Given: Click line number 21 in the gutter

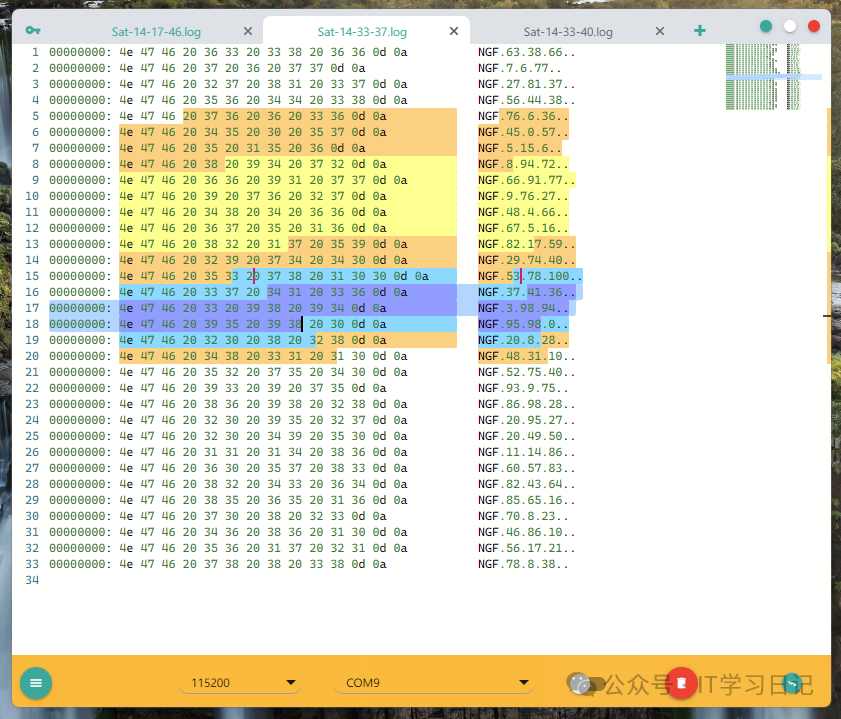Looking at the screenshot, I should click(x=30, y=372).
